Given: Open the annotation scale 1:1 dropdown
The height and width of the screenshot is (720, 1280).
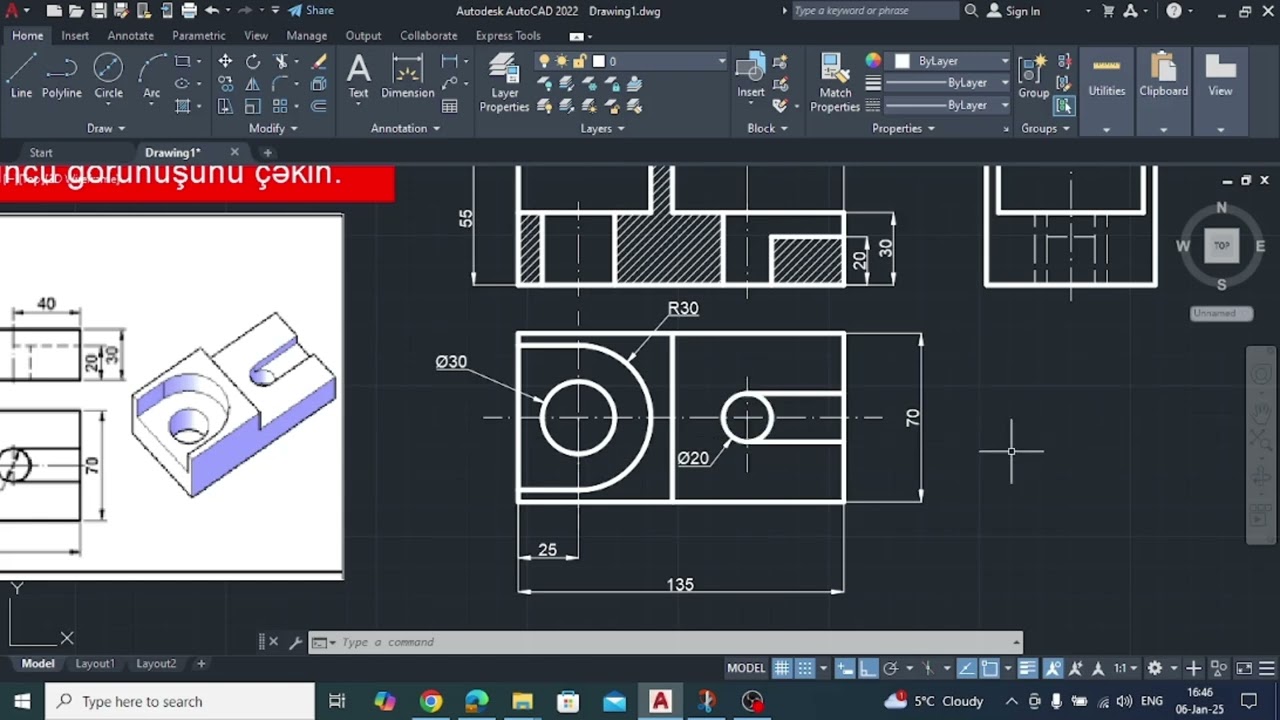Looking at the screenshot, I should (1125, 668).
